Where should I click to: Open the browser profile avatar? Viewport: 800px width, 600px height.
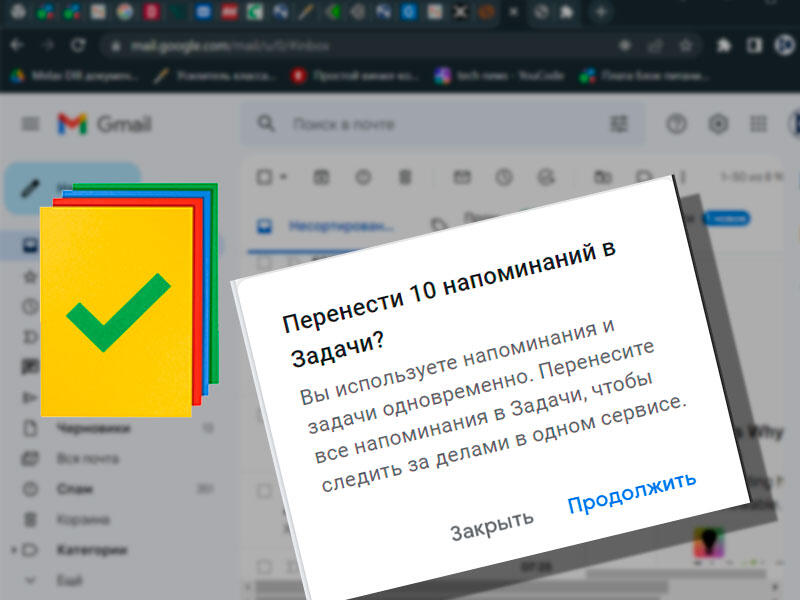785,45
